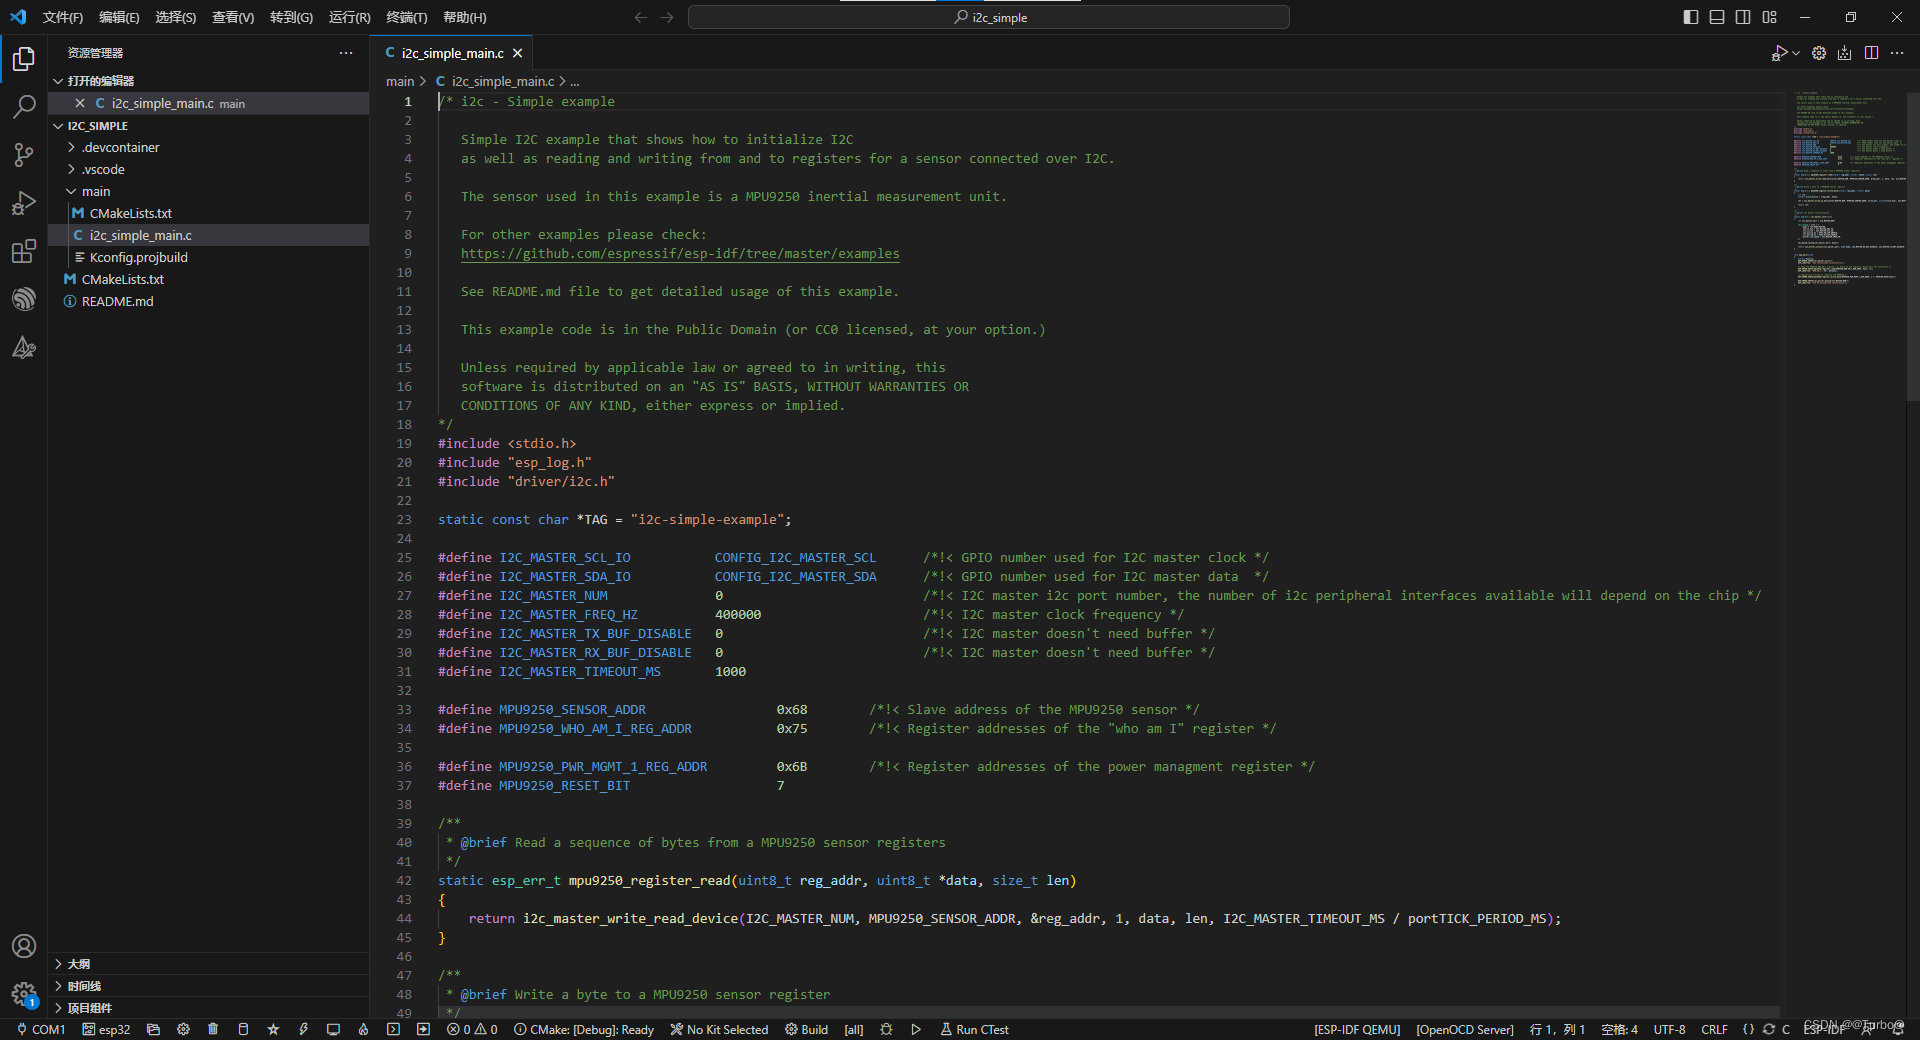Open the Help menu

coord(465,17)
